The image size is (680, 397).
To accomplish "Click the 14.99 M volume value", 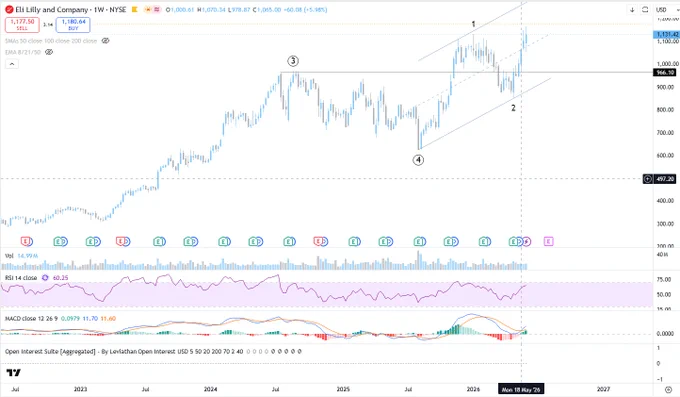I will (28, 256).
